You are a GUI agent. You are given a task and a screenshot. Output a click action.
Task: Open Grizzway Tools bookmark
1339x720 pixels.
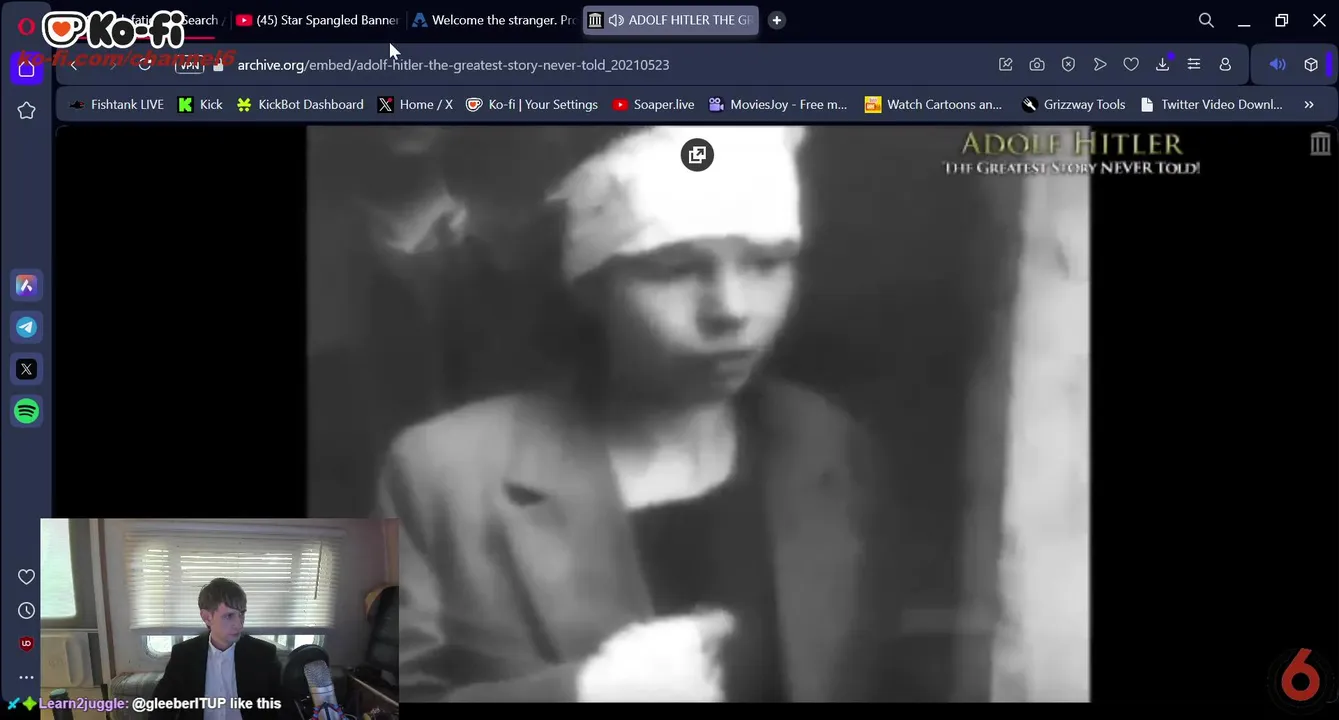[x=1074, y=104]
